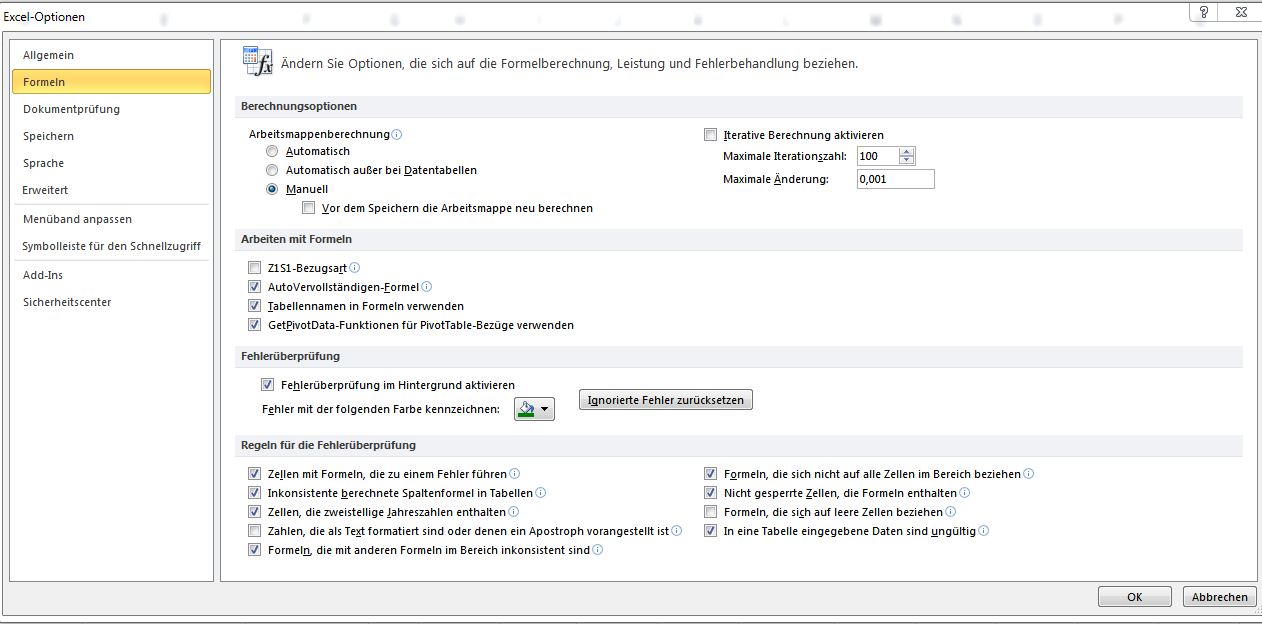Open the Allgemein options category
This screenshot has width=1262, height=624.
[x=111, y=55]
